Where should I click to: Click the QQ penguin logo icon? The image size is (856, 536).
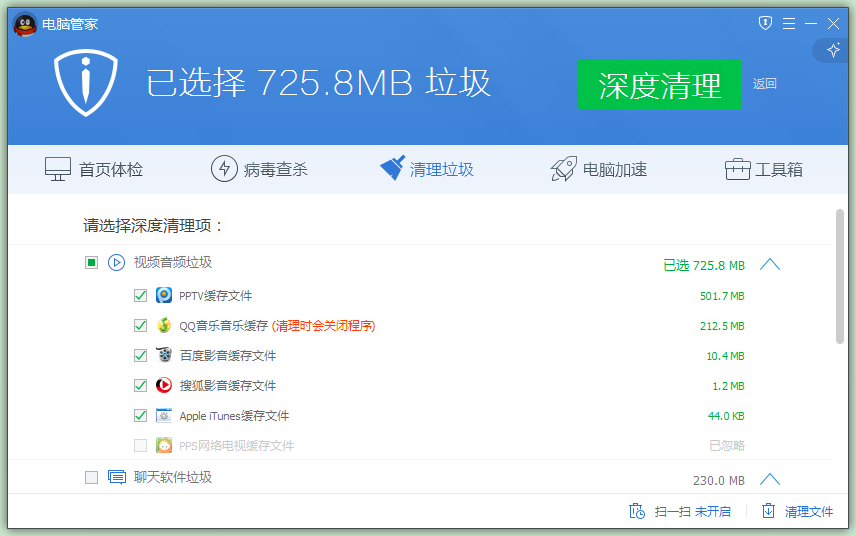[25, 25]
